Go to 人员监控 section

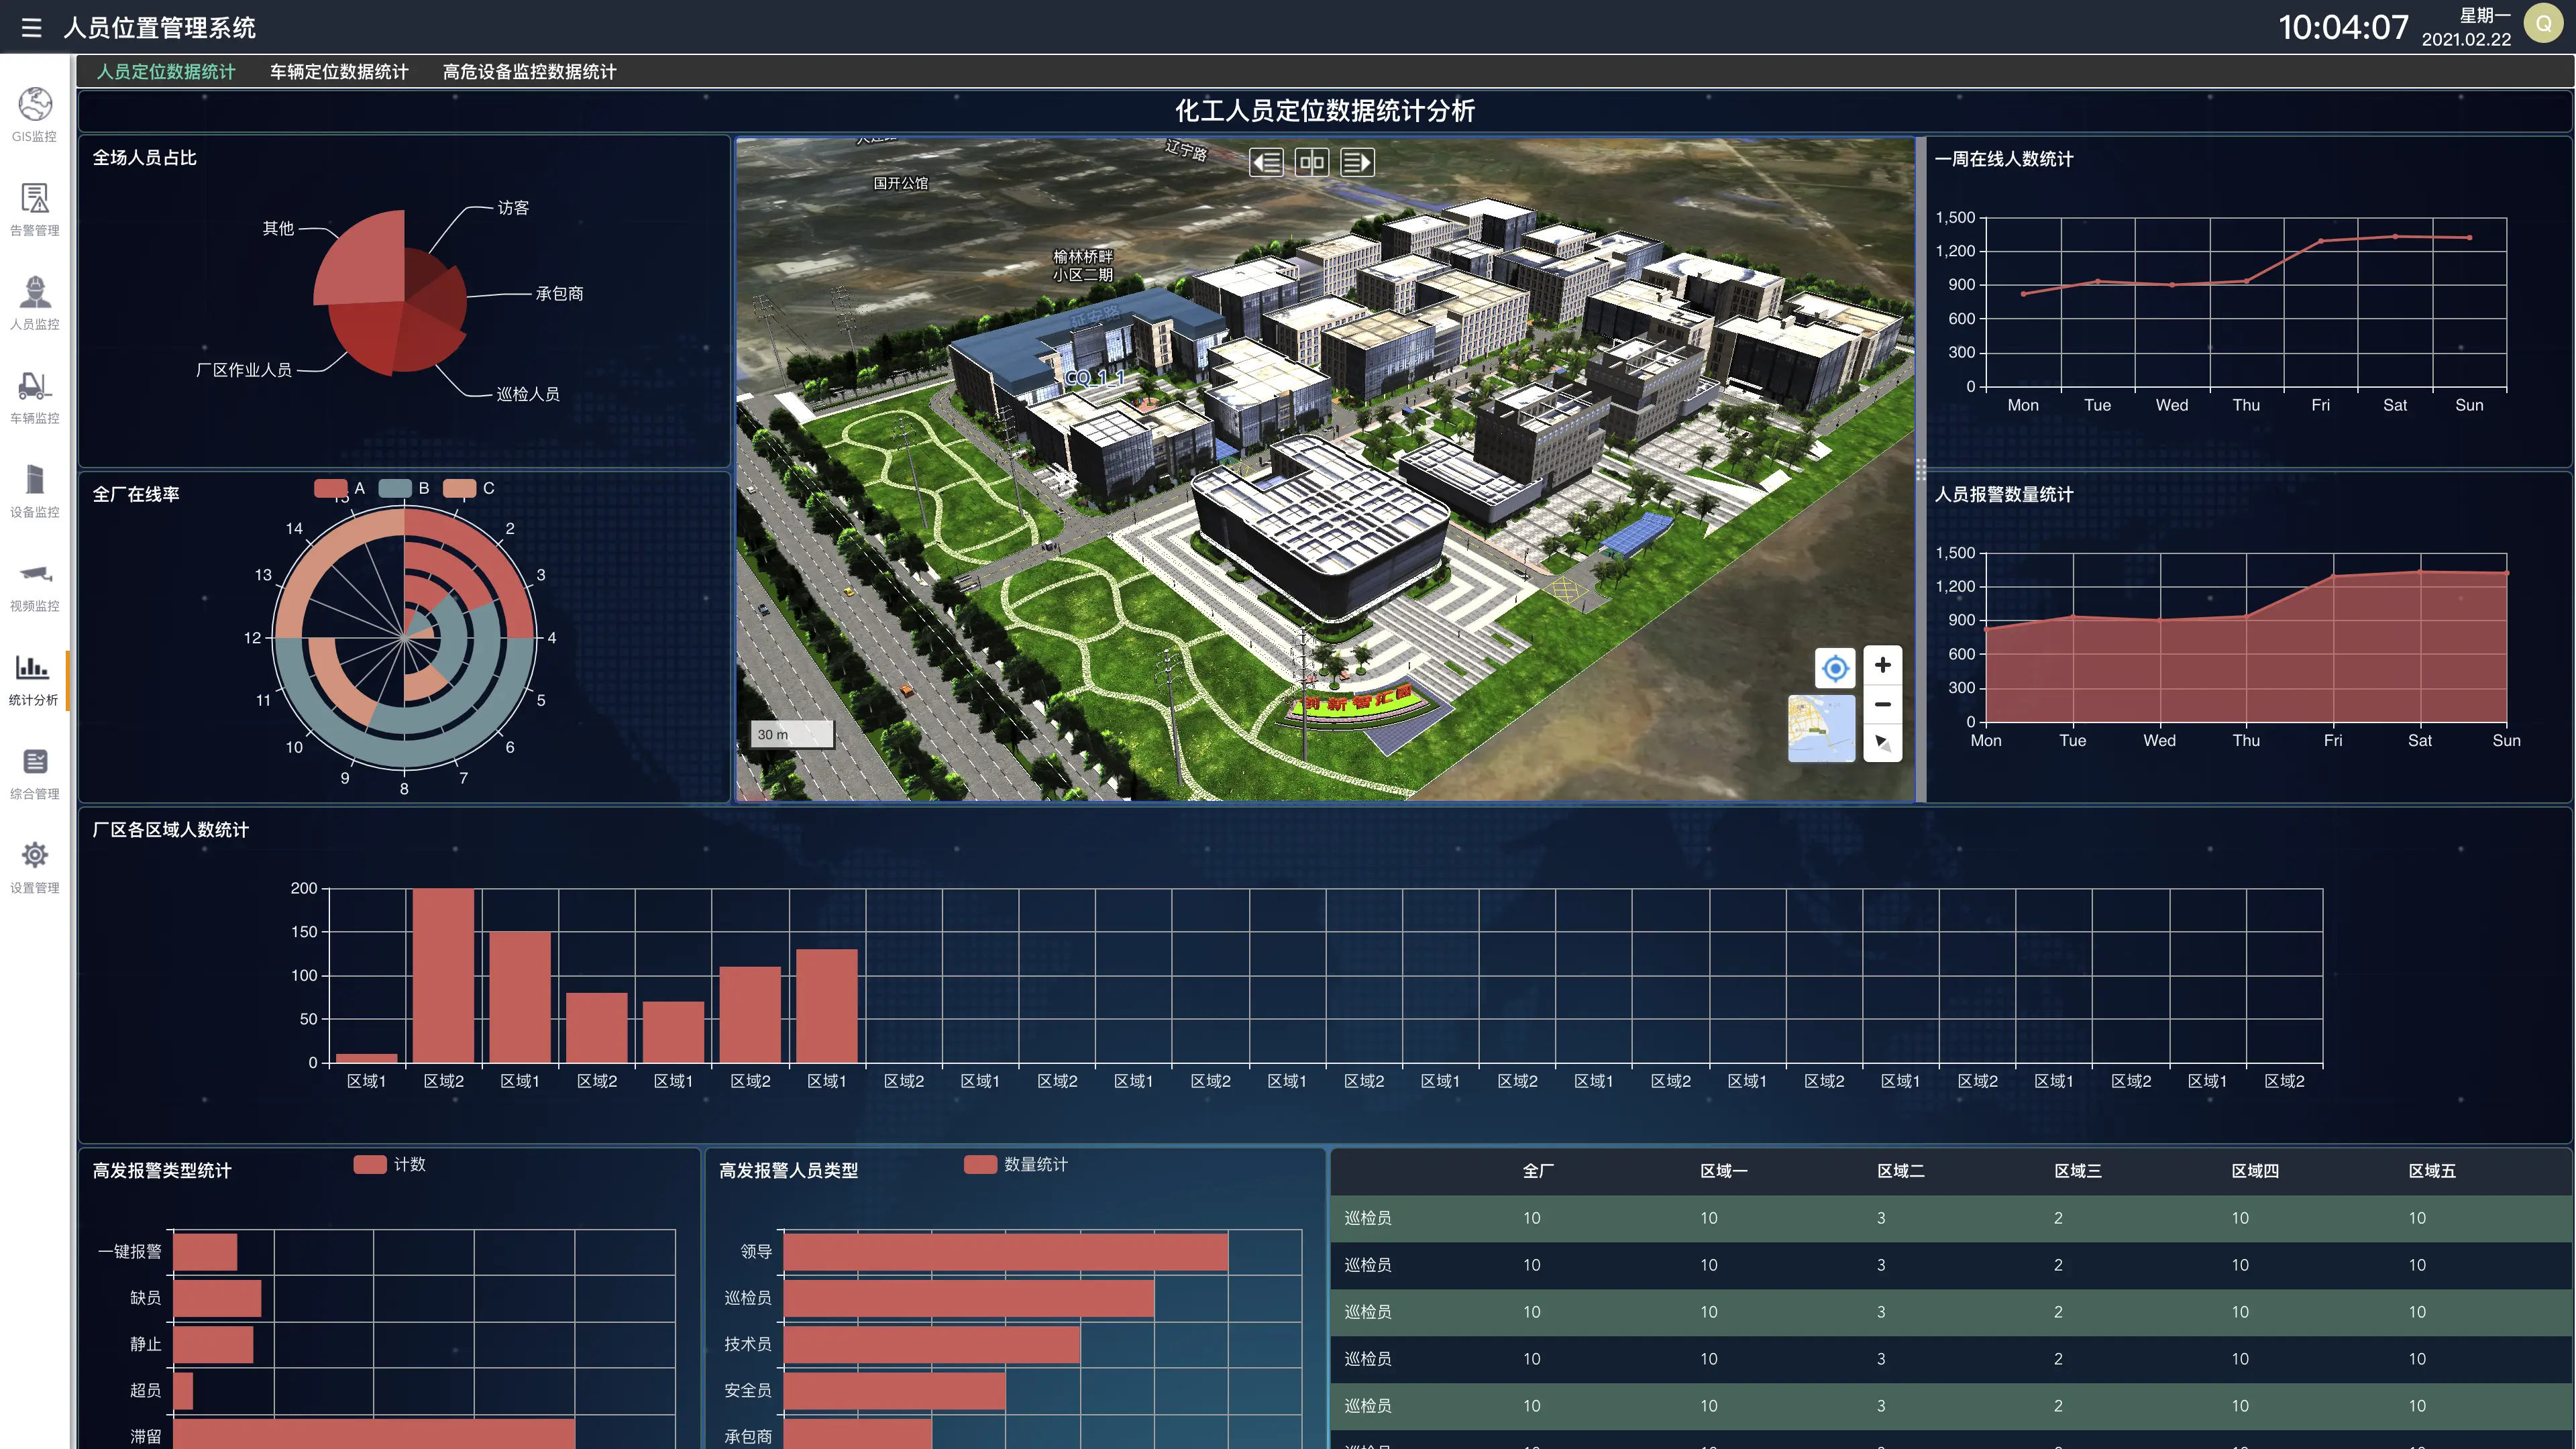tap(34, 303)
